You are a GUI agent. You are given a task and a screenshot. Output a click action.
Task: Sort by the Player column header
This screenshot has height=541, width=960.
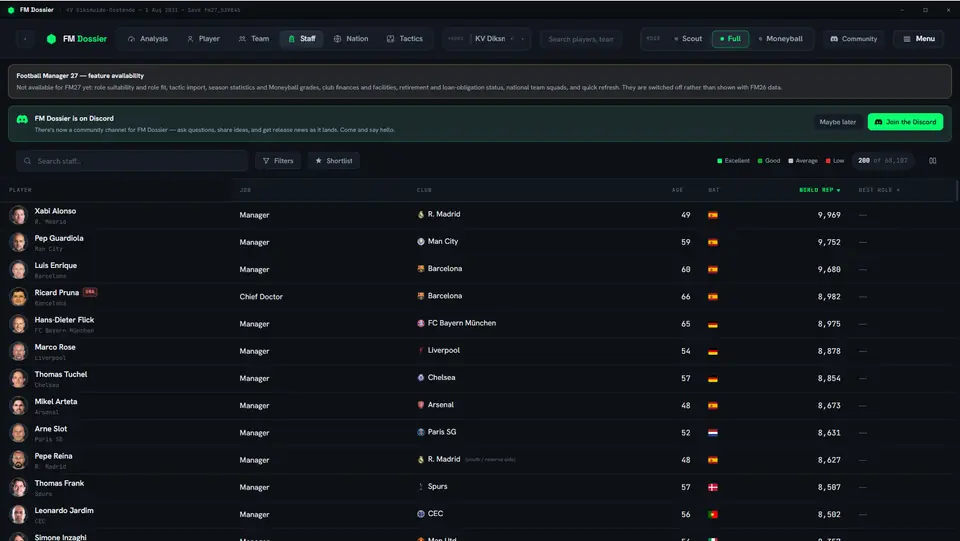tap(20, 190)
